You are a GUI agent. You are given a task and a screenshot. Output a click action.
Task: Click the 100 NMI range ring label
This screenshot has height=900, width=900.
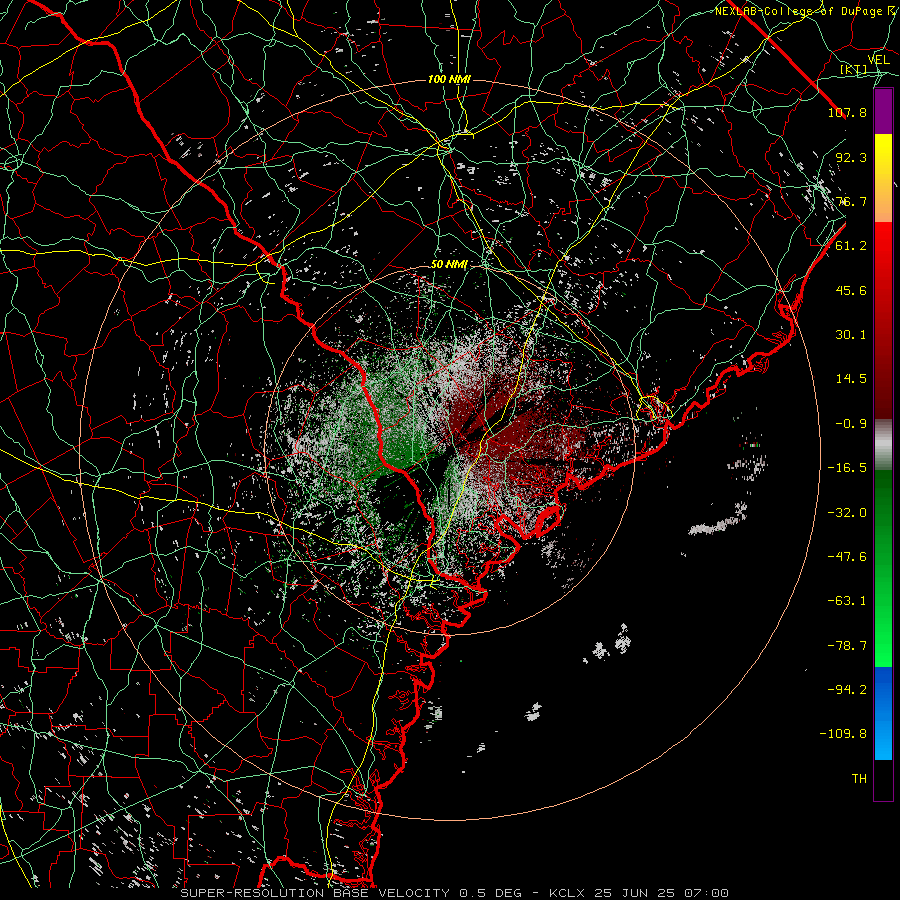pos(449,79)
